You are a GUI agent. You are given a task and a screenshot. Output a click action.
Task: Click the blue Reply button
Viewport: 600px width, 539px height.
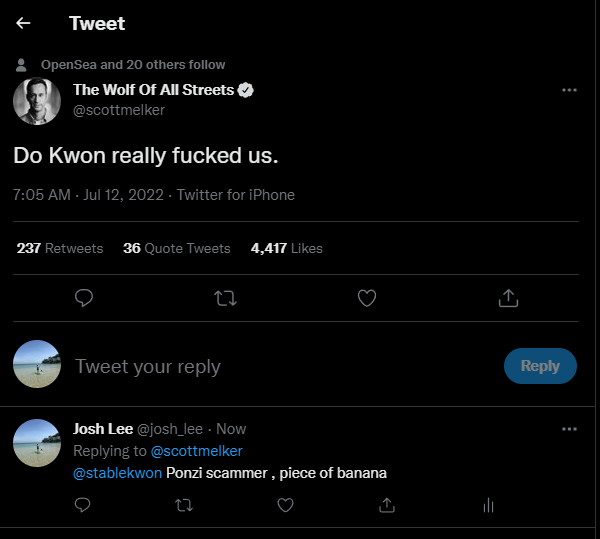coord(540,366)
